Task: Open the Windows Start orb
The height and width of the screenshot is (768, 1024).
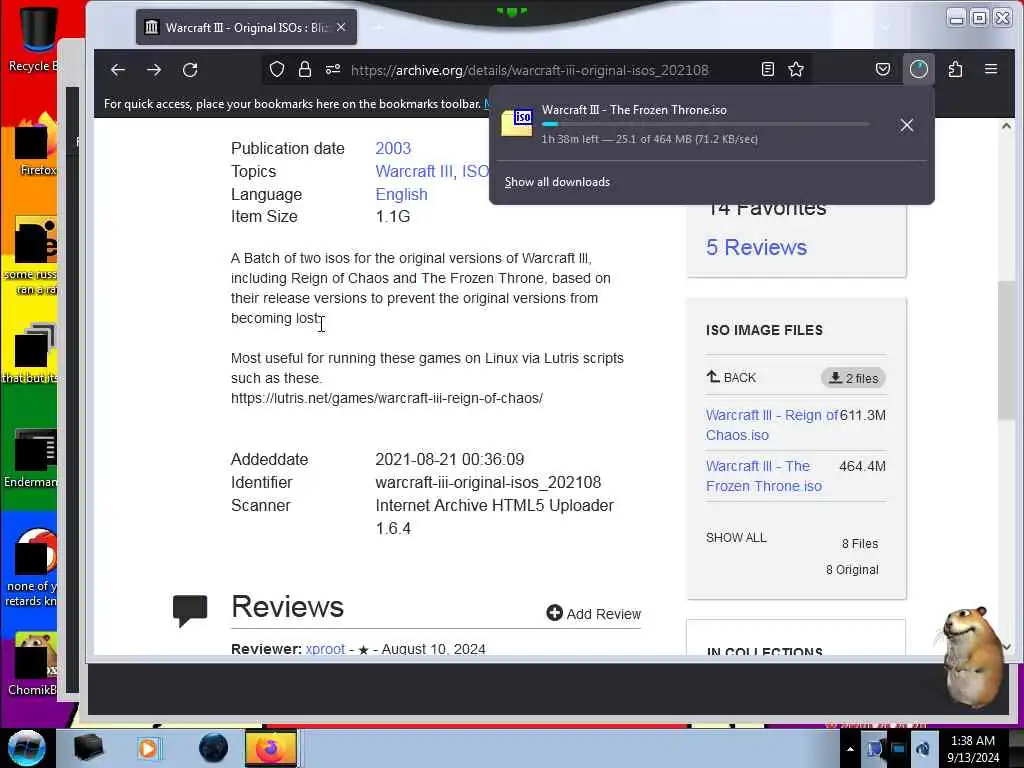Action: coord(27,748)
